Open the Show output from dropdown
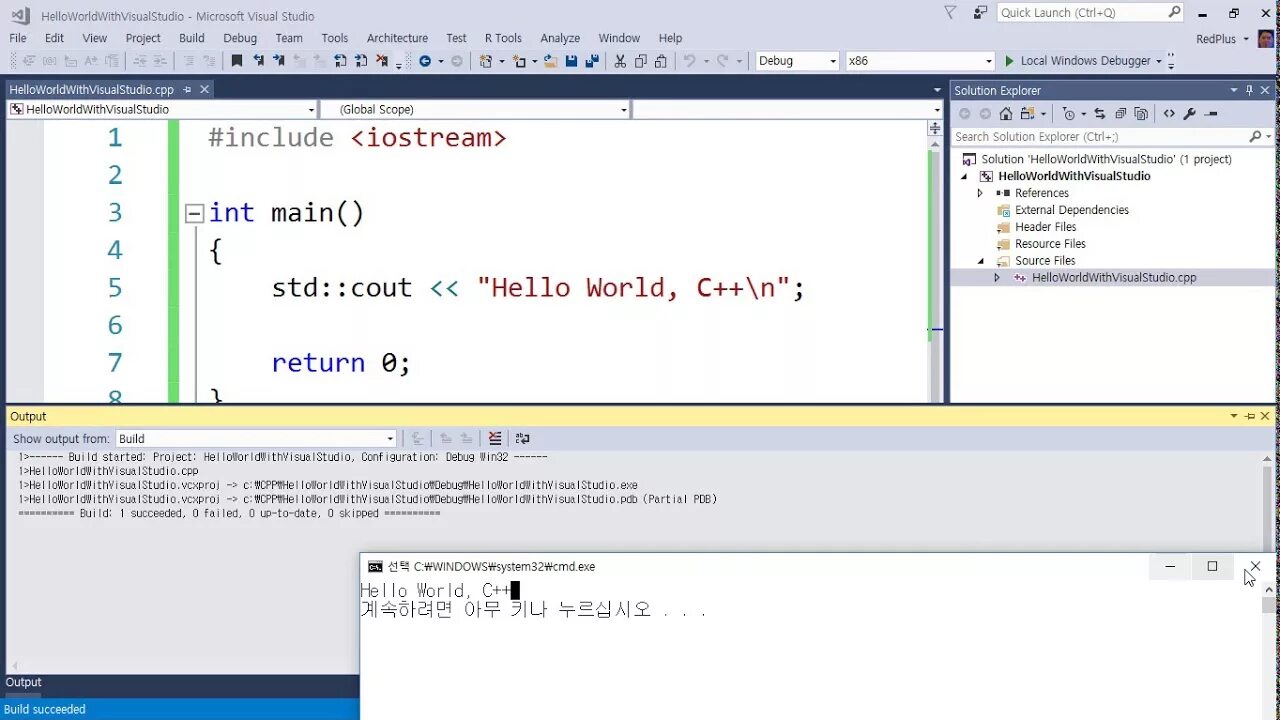Image resolution: width=1280 pixels, height=720 pixels. click(390, 438)
